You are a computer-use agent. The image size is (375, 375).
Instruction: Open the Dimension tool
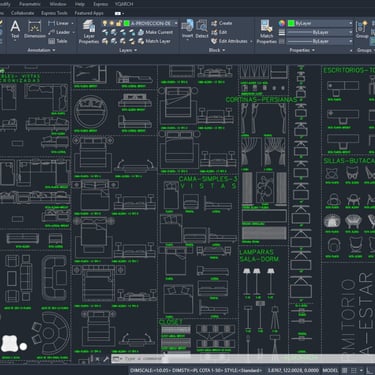35,30
